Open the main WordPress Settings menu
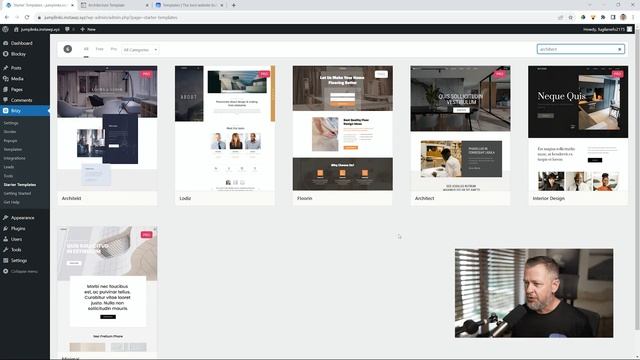This screenshot has width=640, height=360. coord(19,260)
